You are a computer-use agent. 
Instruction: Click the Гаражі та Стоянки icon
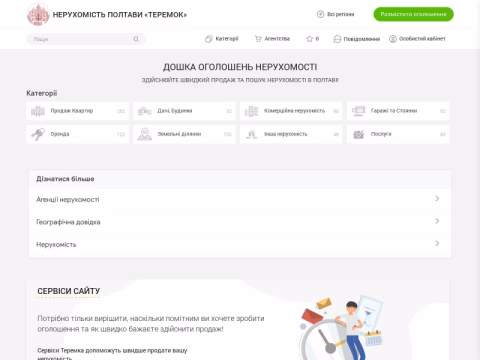coord(358,111)
